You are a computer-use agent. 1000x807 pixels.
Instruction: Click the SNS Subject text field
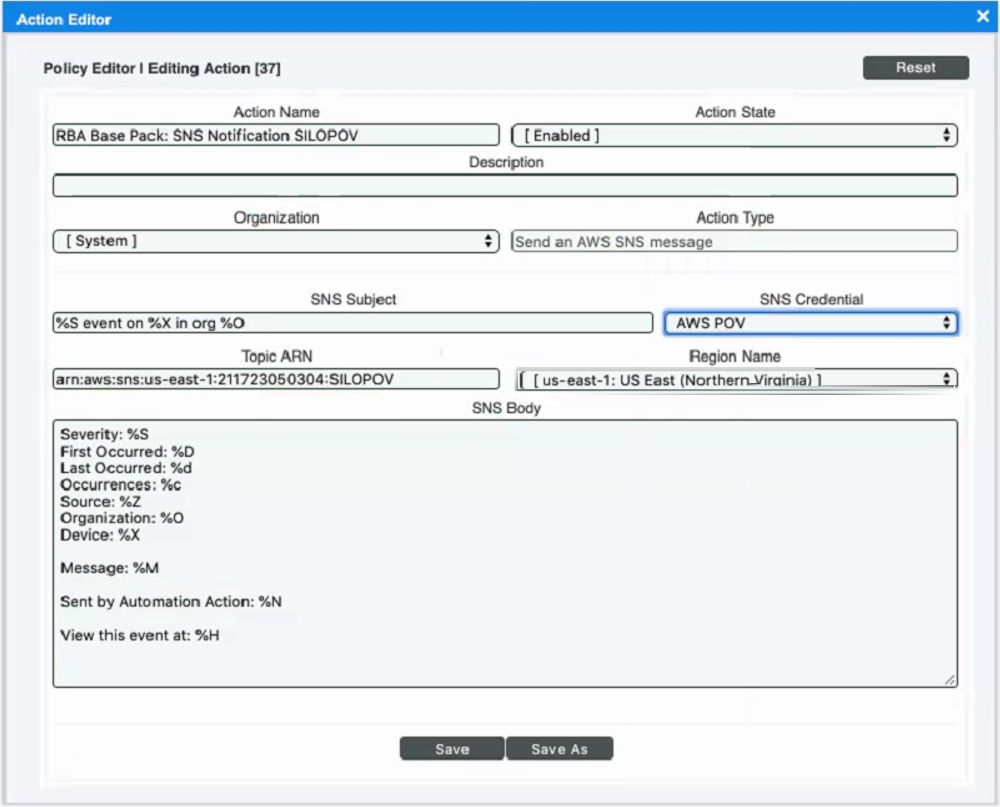coord(352,323)
